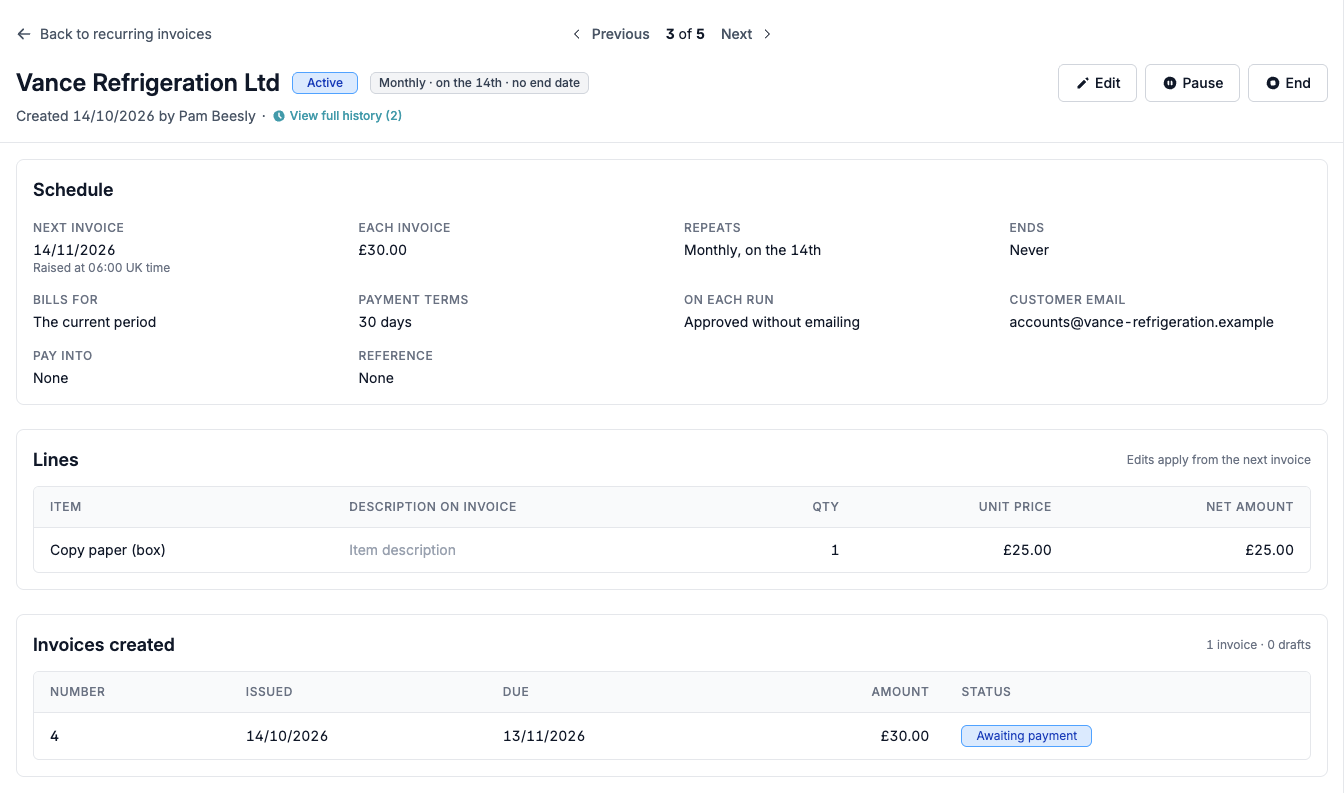Image resolution: width=1344 pixels, height=793 pixels.
Task: Click the '3 of 5' page indicator
Action: click(685, 34)
